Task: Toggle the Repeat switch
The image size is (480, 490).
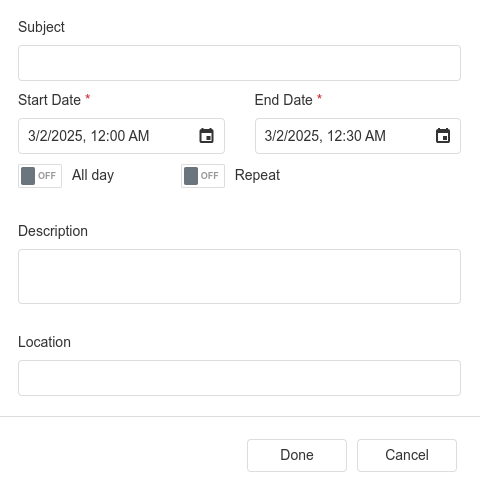Action: click(203, 176)
